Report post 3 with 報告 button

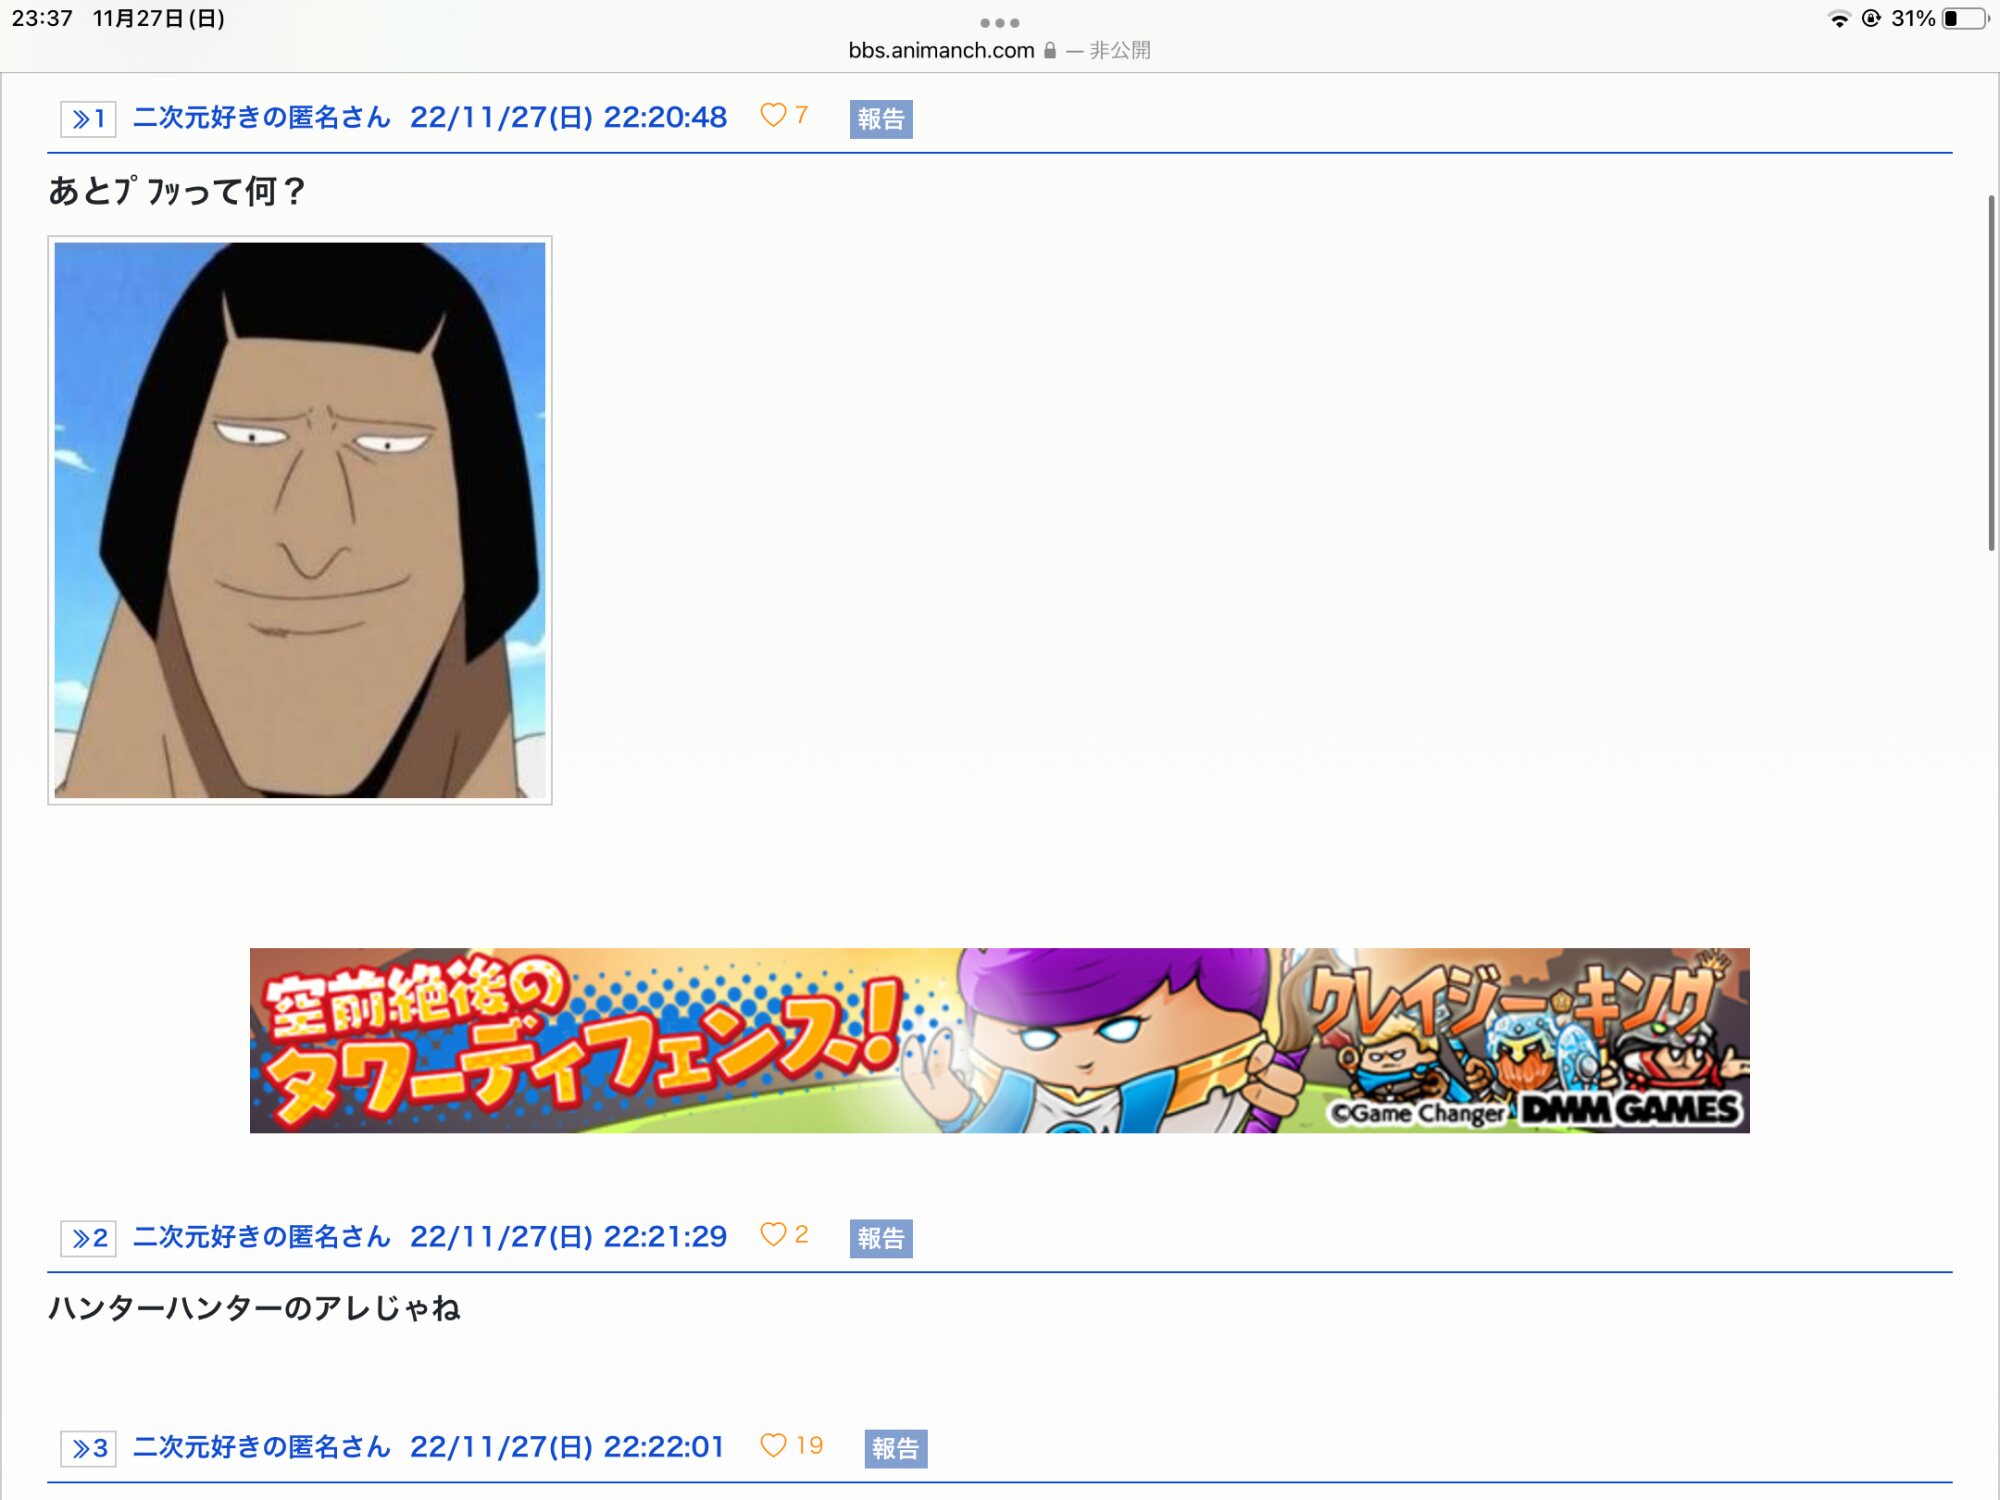click(x=895, y=1448)
